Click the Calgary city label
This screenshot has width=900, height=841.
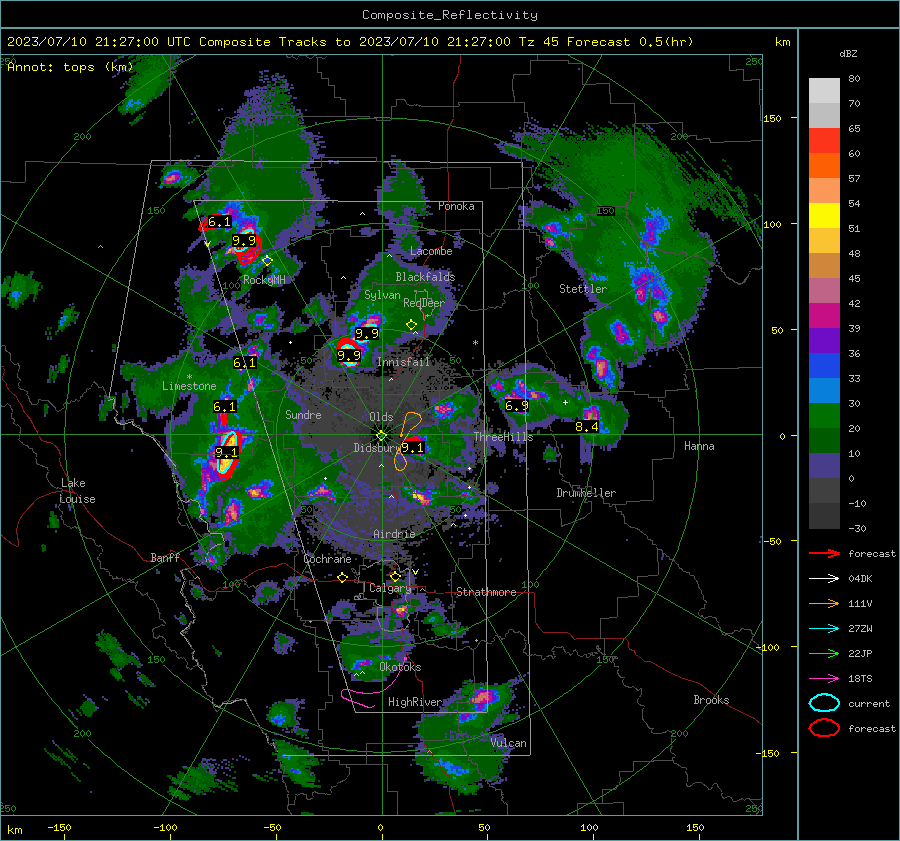coord(390,588)
